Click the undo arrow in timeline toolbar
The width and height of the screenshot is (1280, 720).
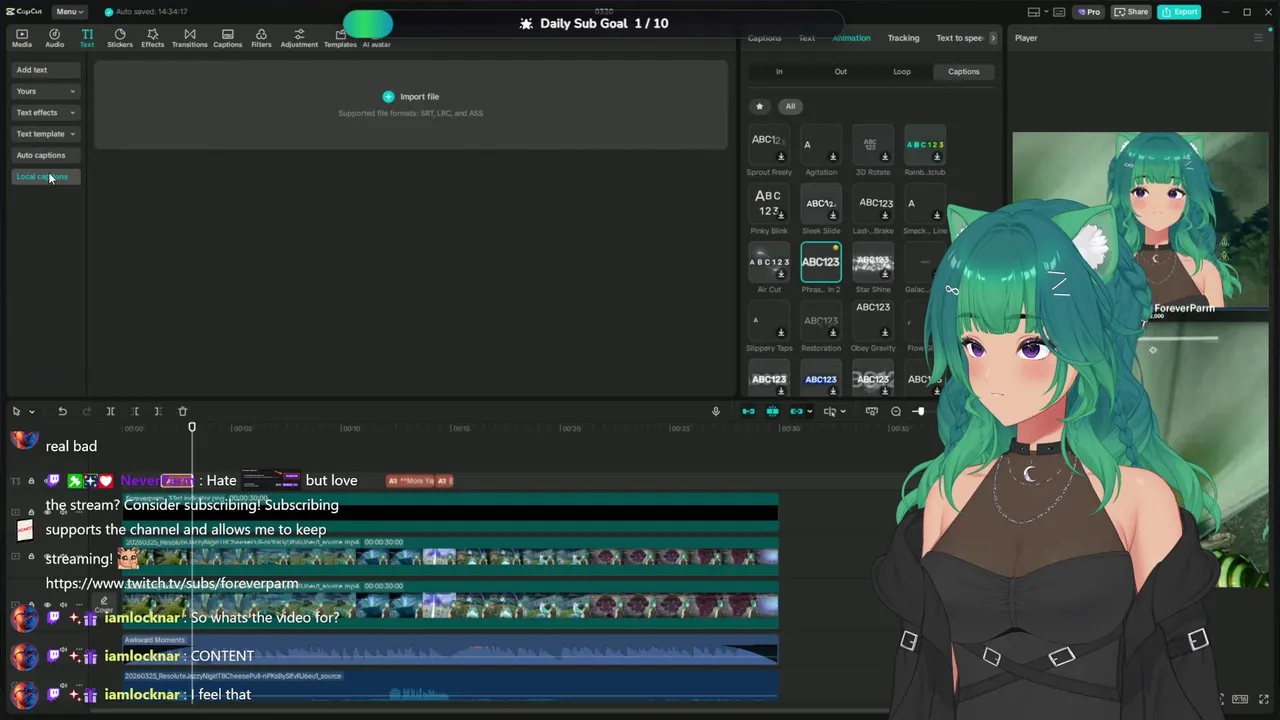point(62,411)
